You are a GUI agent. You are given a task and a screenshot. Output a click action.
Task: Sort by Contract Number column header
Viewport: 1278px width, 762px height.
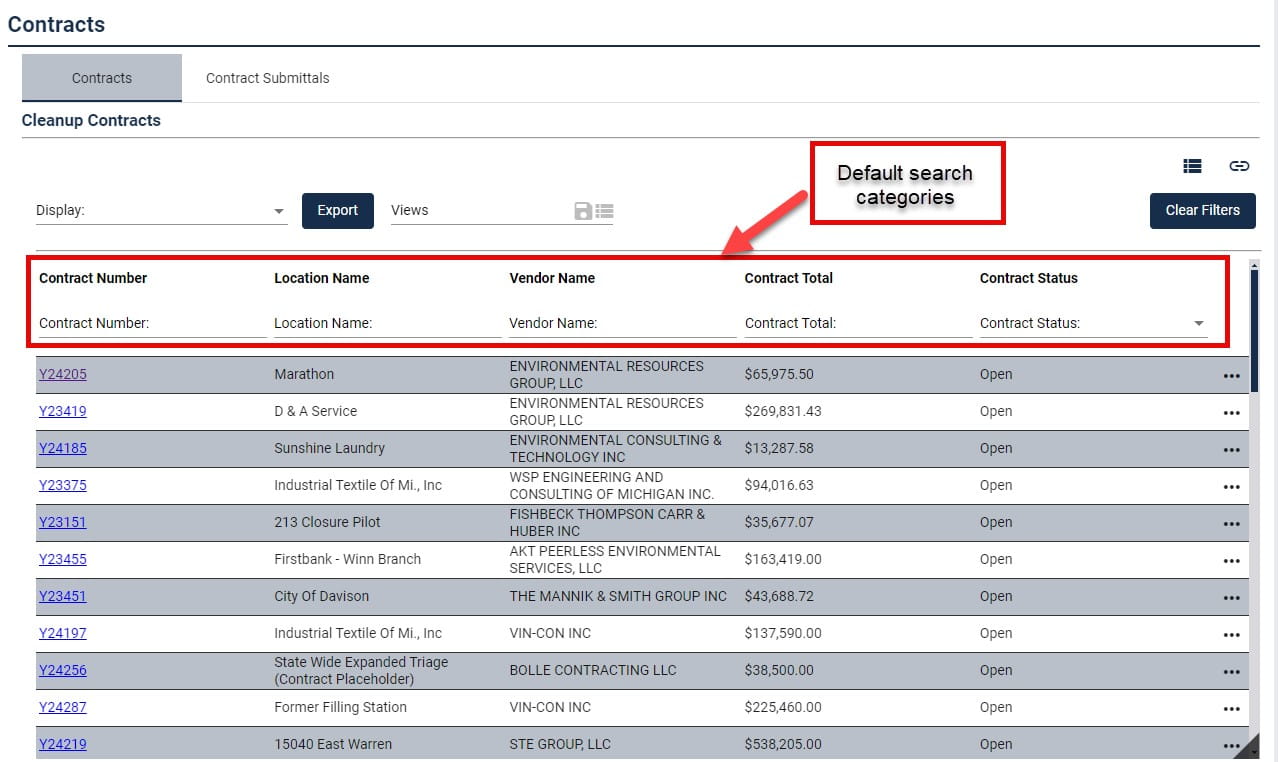(93, 278)
